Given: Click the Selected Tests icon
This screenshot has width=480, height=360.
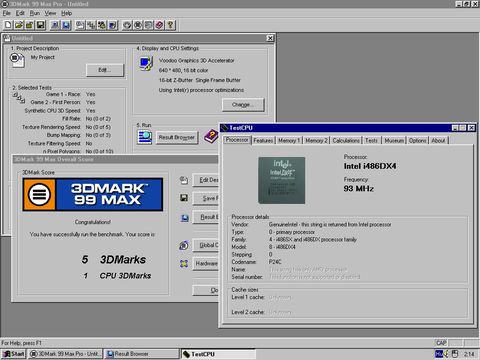Looking at the screenshot, I should [19, 98].
